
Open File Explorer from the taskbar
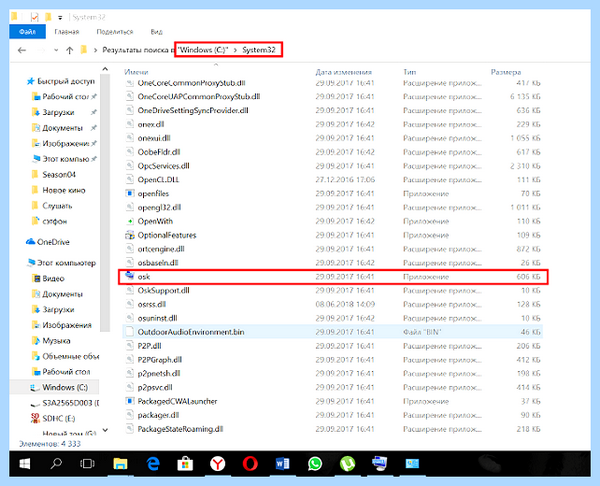[x=120, y=464]
